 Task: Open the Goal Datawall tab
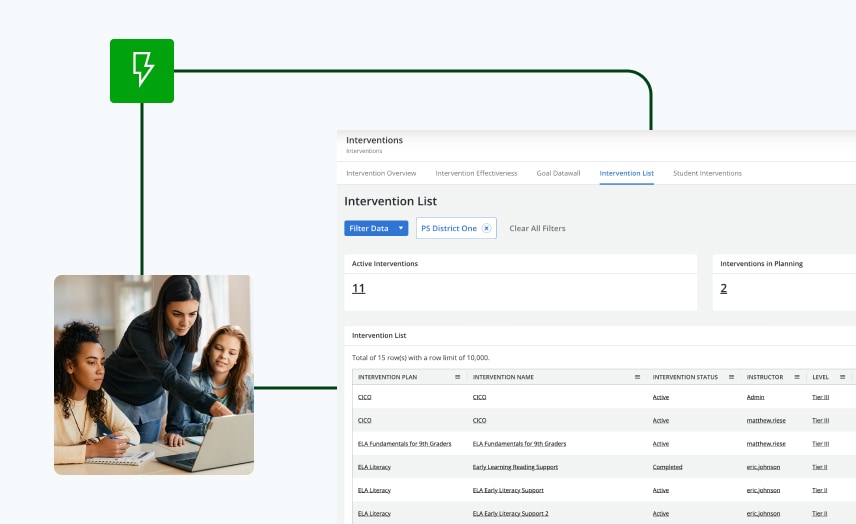click(x=558, y=173)
